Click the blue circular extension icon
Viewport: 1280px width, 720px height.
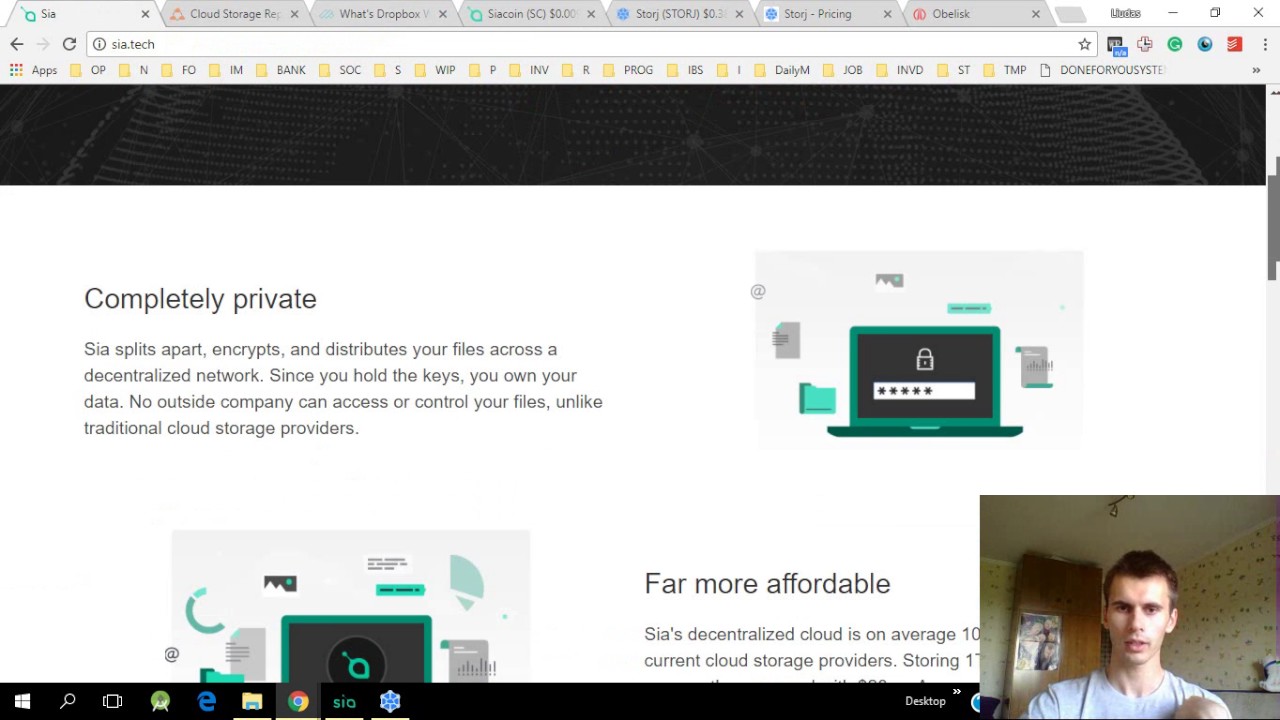(1205, 44)
